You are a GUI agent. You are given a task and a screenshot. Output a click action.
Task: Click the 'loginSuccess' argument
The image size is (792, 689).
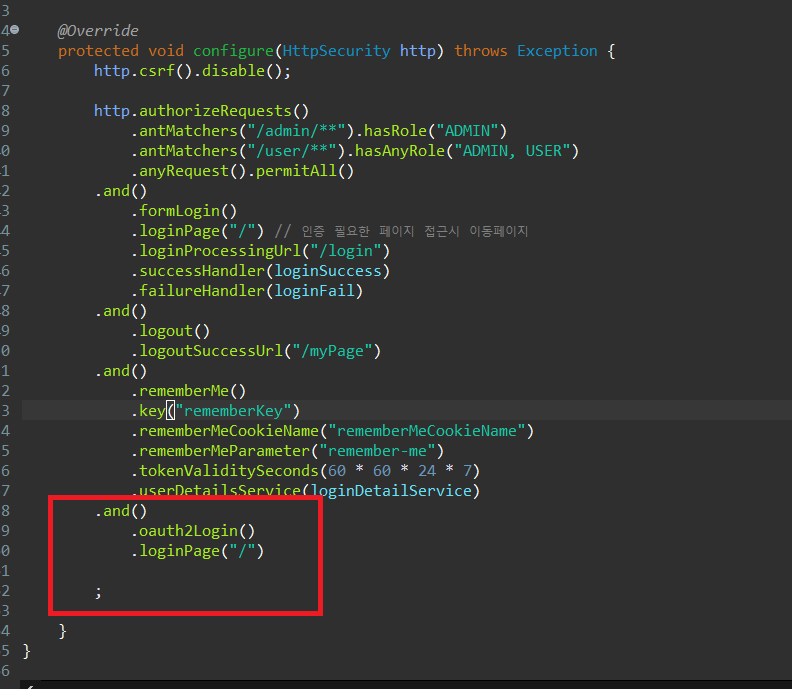(x=328, y=271)
